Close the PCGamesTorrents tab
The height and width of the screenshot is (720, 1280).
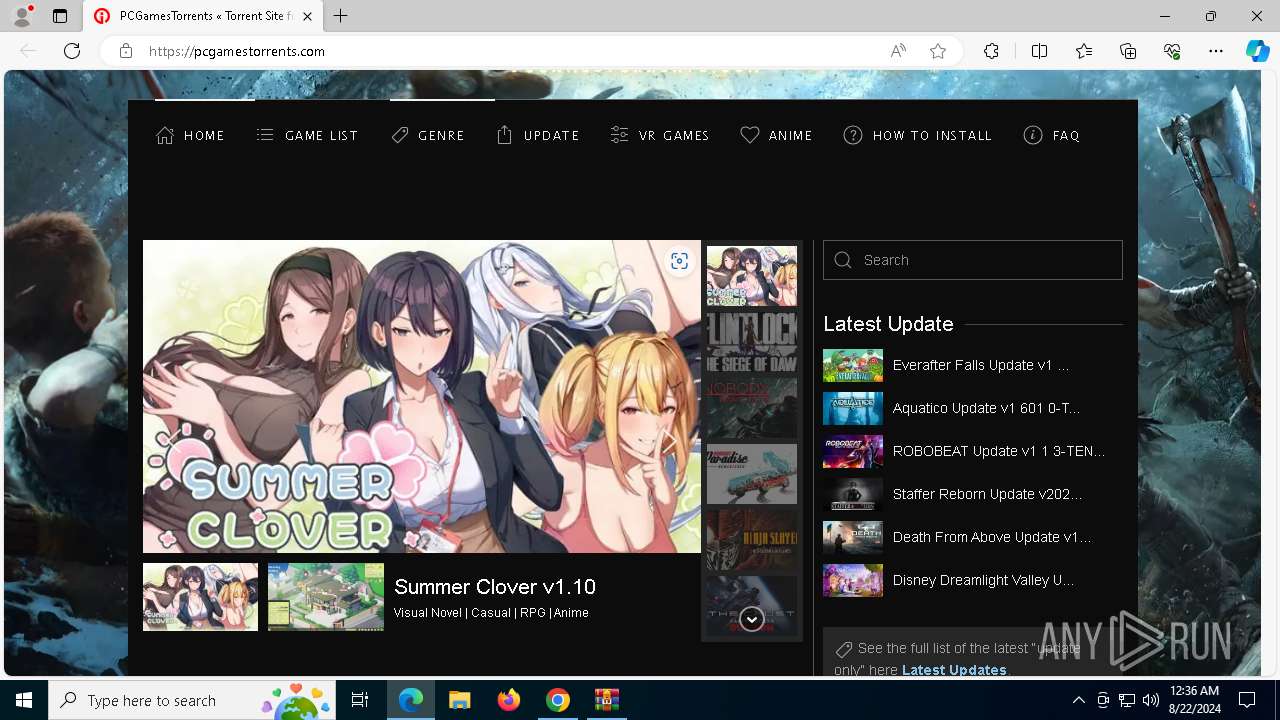tap(308, 16)
